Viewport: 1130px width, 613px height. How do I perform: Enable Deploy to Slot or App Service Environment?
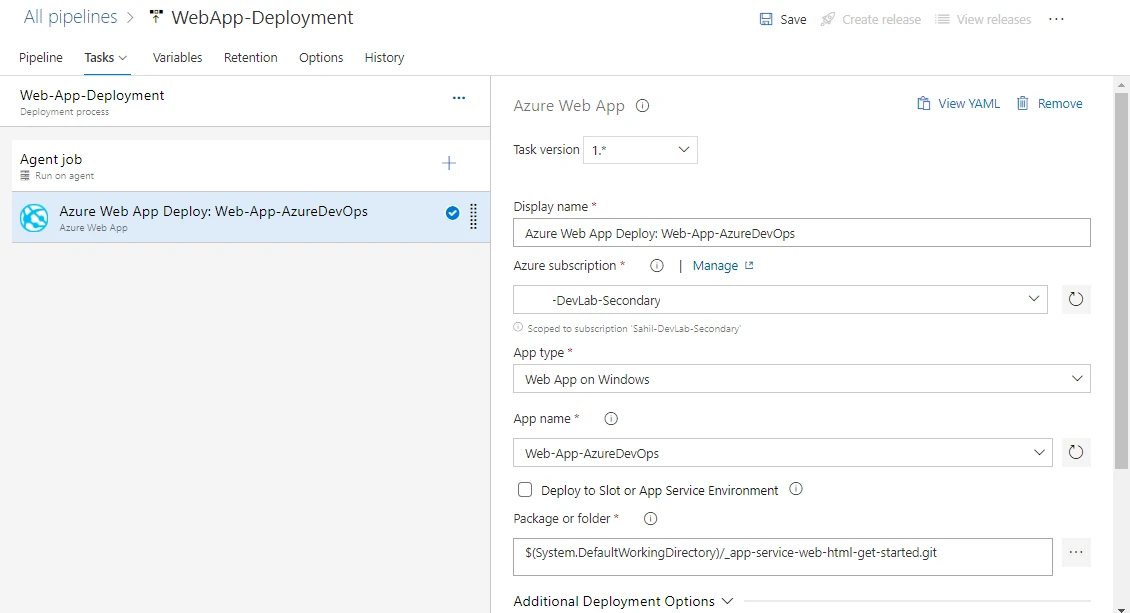click(525, 490)
